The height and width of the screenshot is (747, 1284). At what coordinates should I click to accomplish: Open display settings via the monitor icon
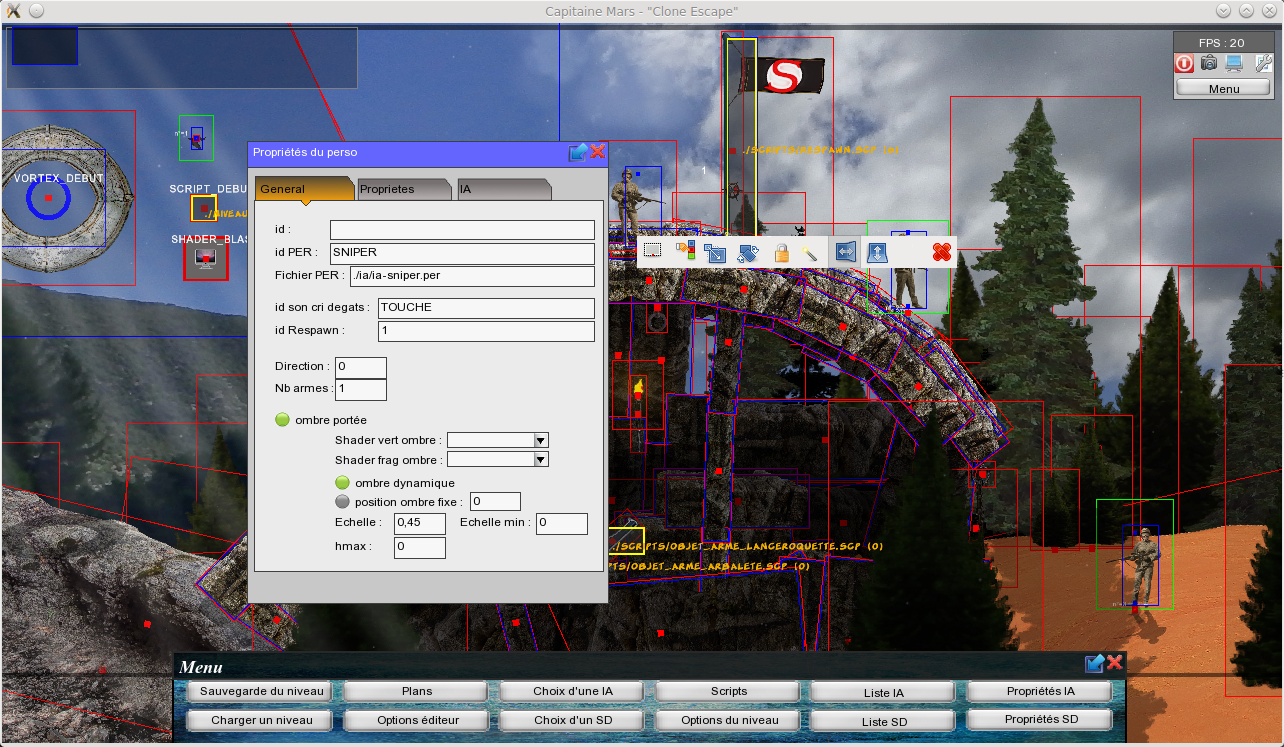click(1233, 63)
